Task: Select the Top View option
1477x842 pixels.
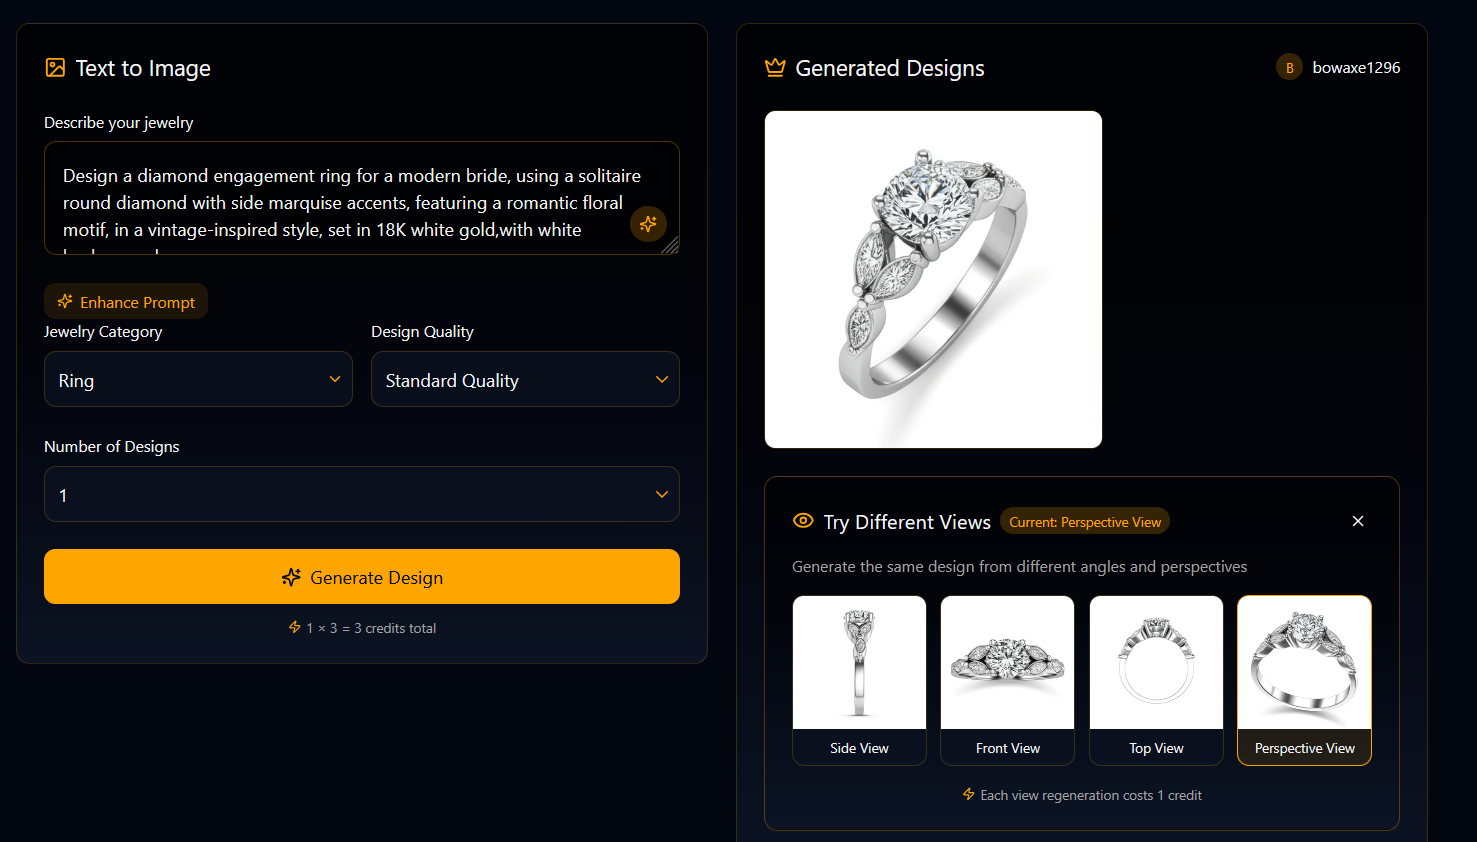Action: point(1156,681)
